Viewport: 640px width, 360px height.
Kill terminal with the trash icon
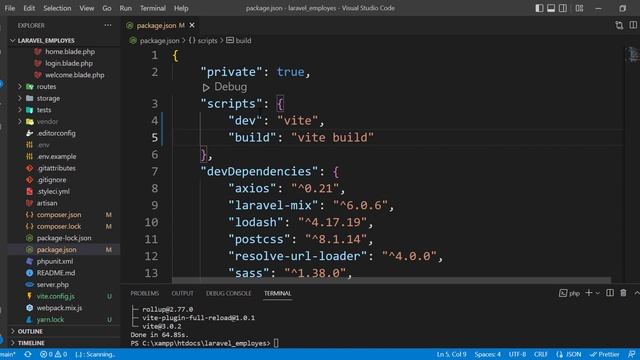pos(623,293)
